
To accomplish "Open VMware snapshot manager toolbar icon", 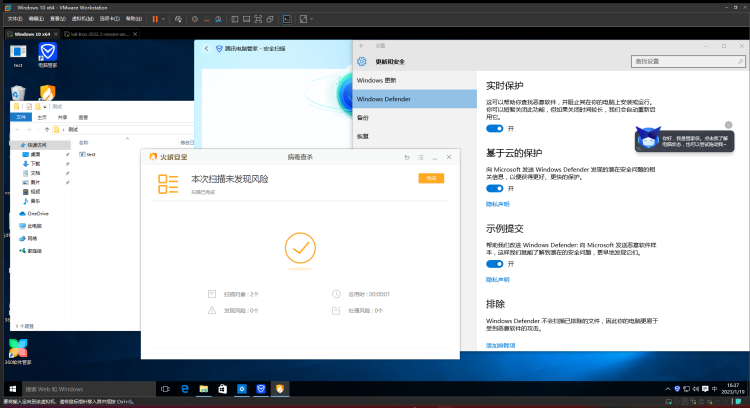I will pos(218,19).
